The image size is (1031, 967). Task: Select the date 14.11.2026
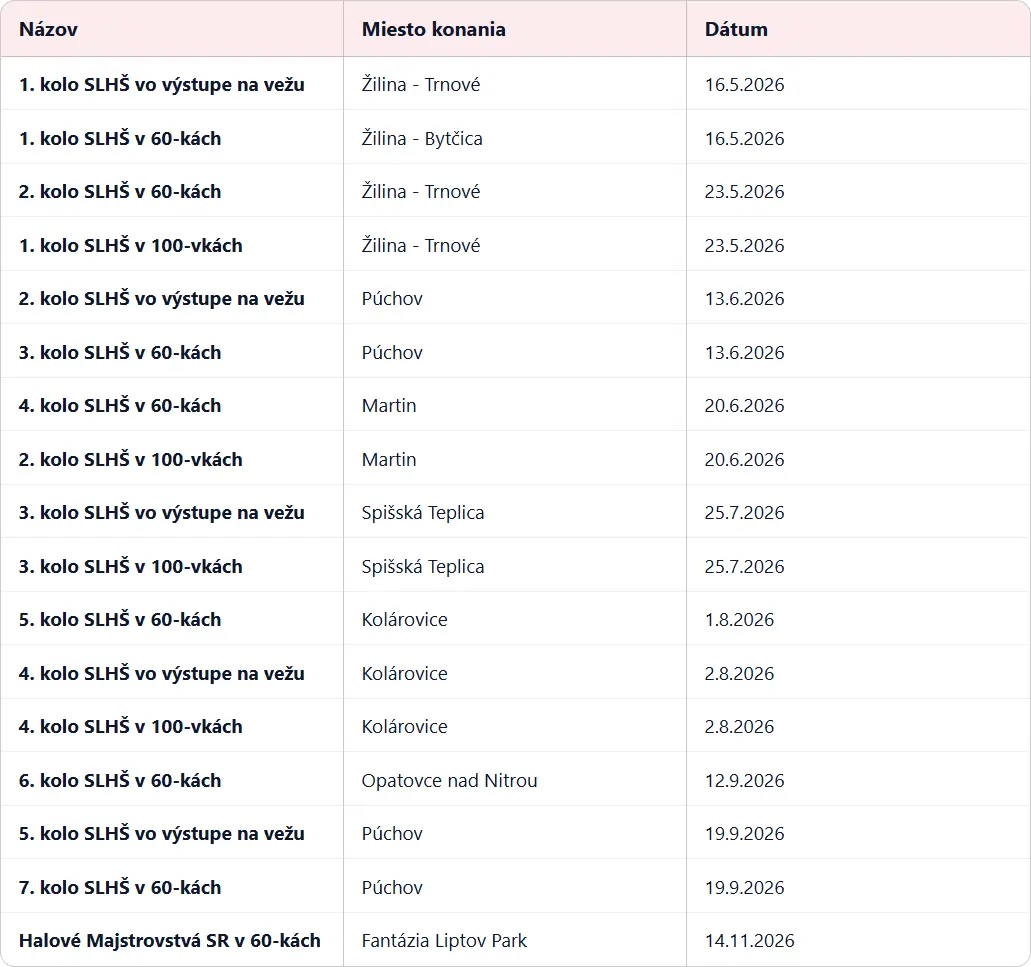(x=749, y=941)
